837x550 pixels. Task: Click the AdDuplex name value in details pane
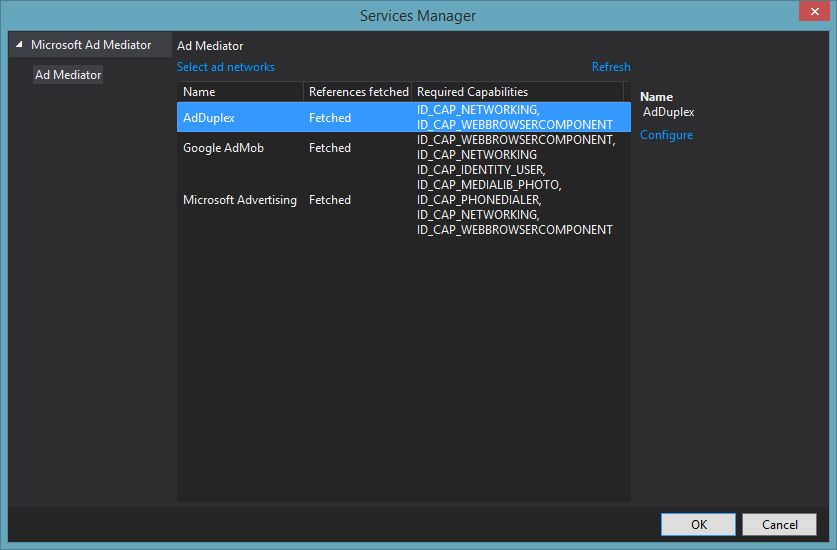[x=668, y=112]
